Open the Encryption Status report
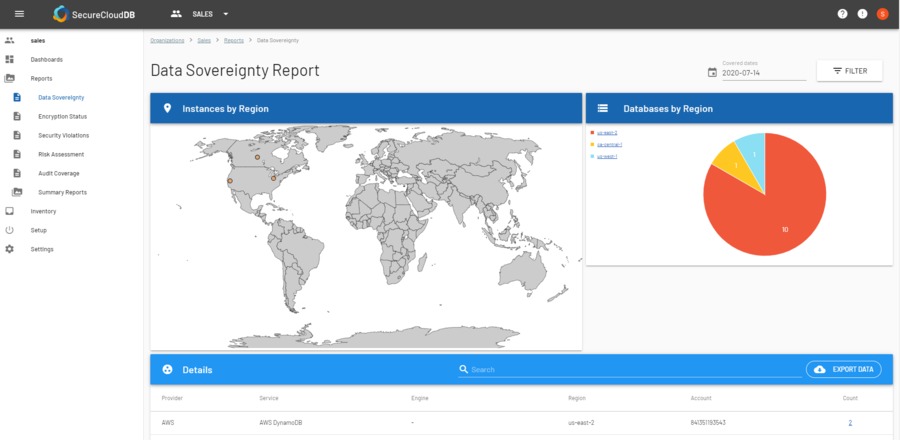 point(62,116)
